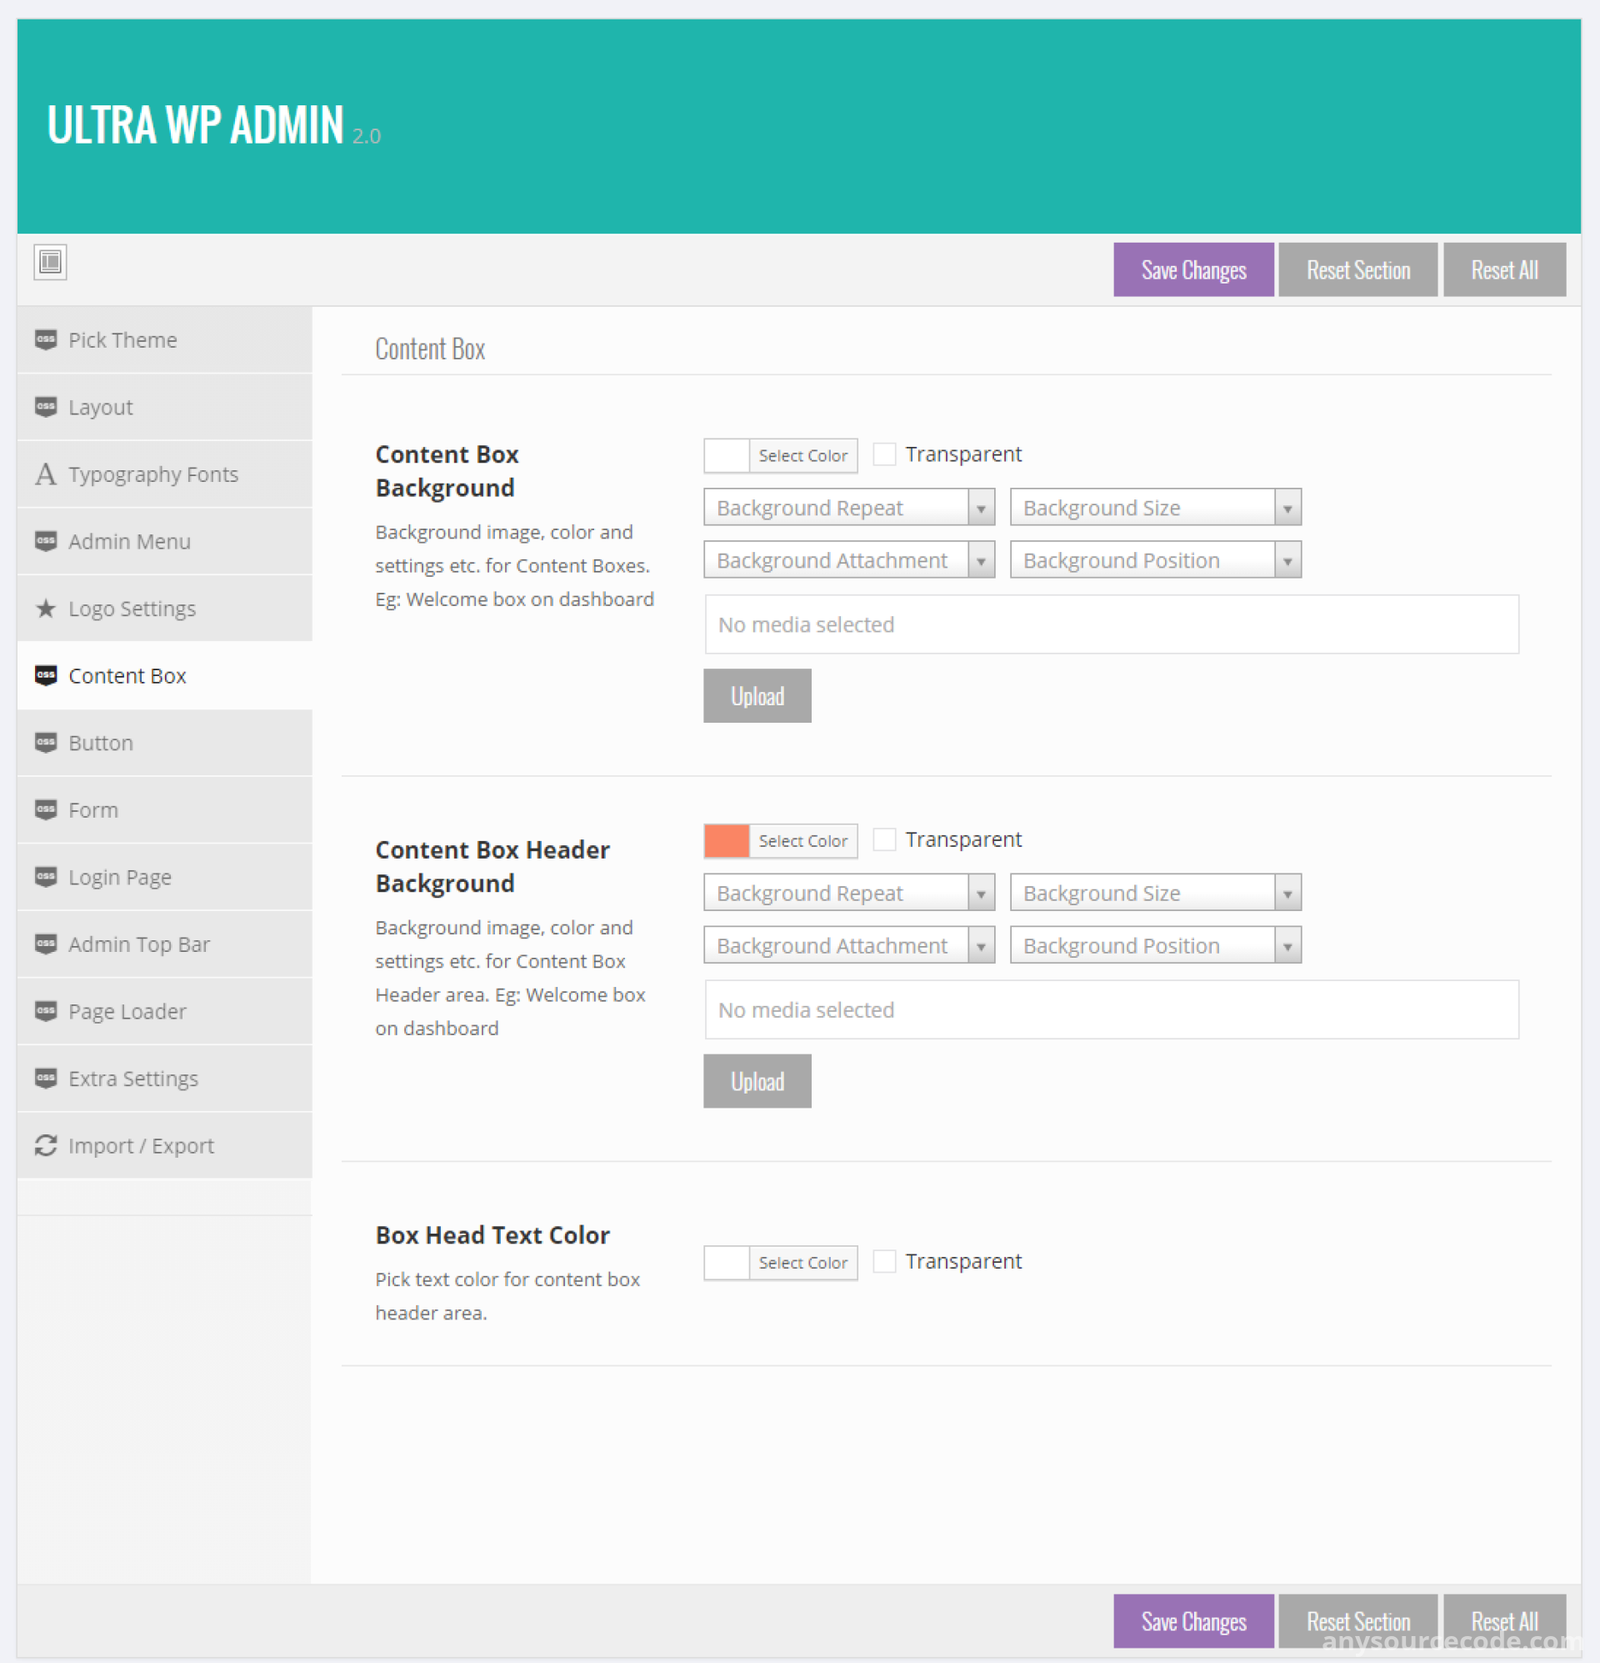The width and height of the screenshot is (1600, 1663).
Task: Click the CSS icon beside Login Page
Action: pyautogui.click(x=46, y=877)
